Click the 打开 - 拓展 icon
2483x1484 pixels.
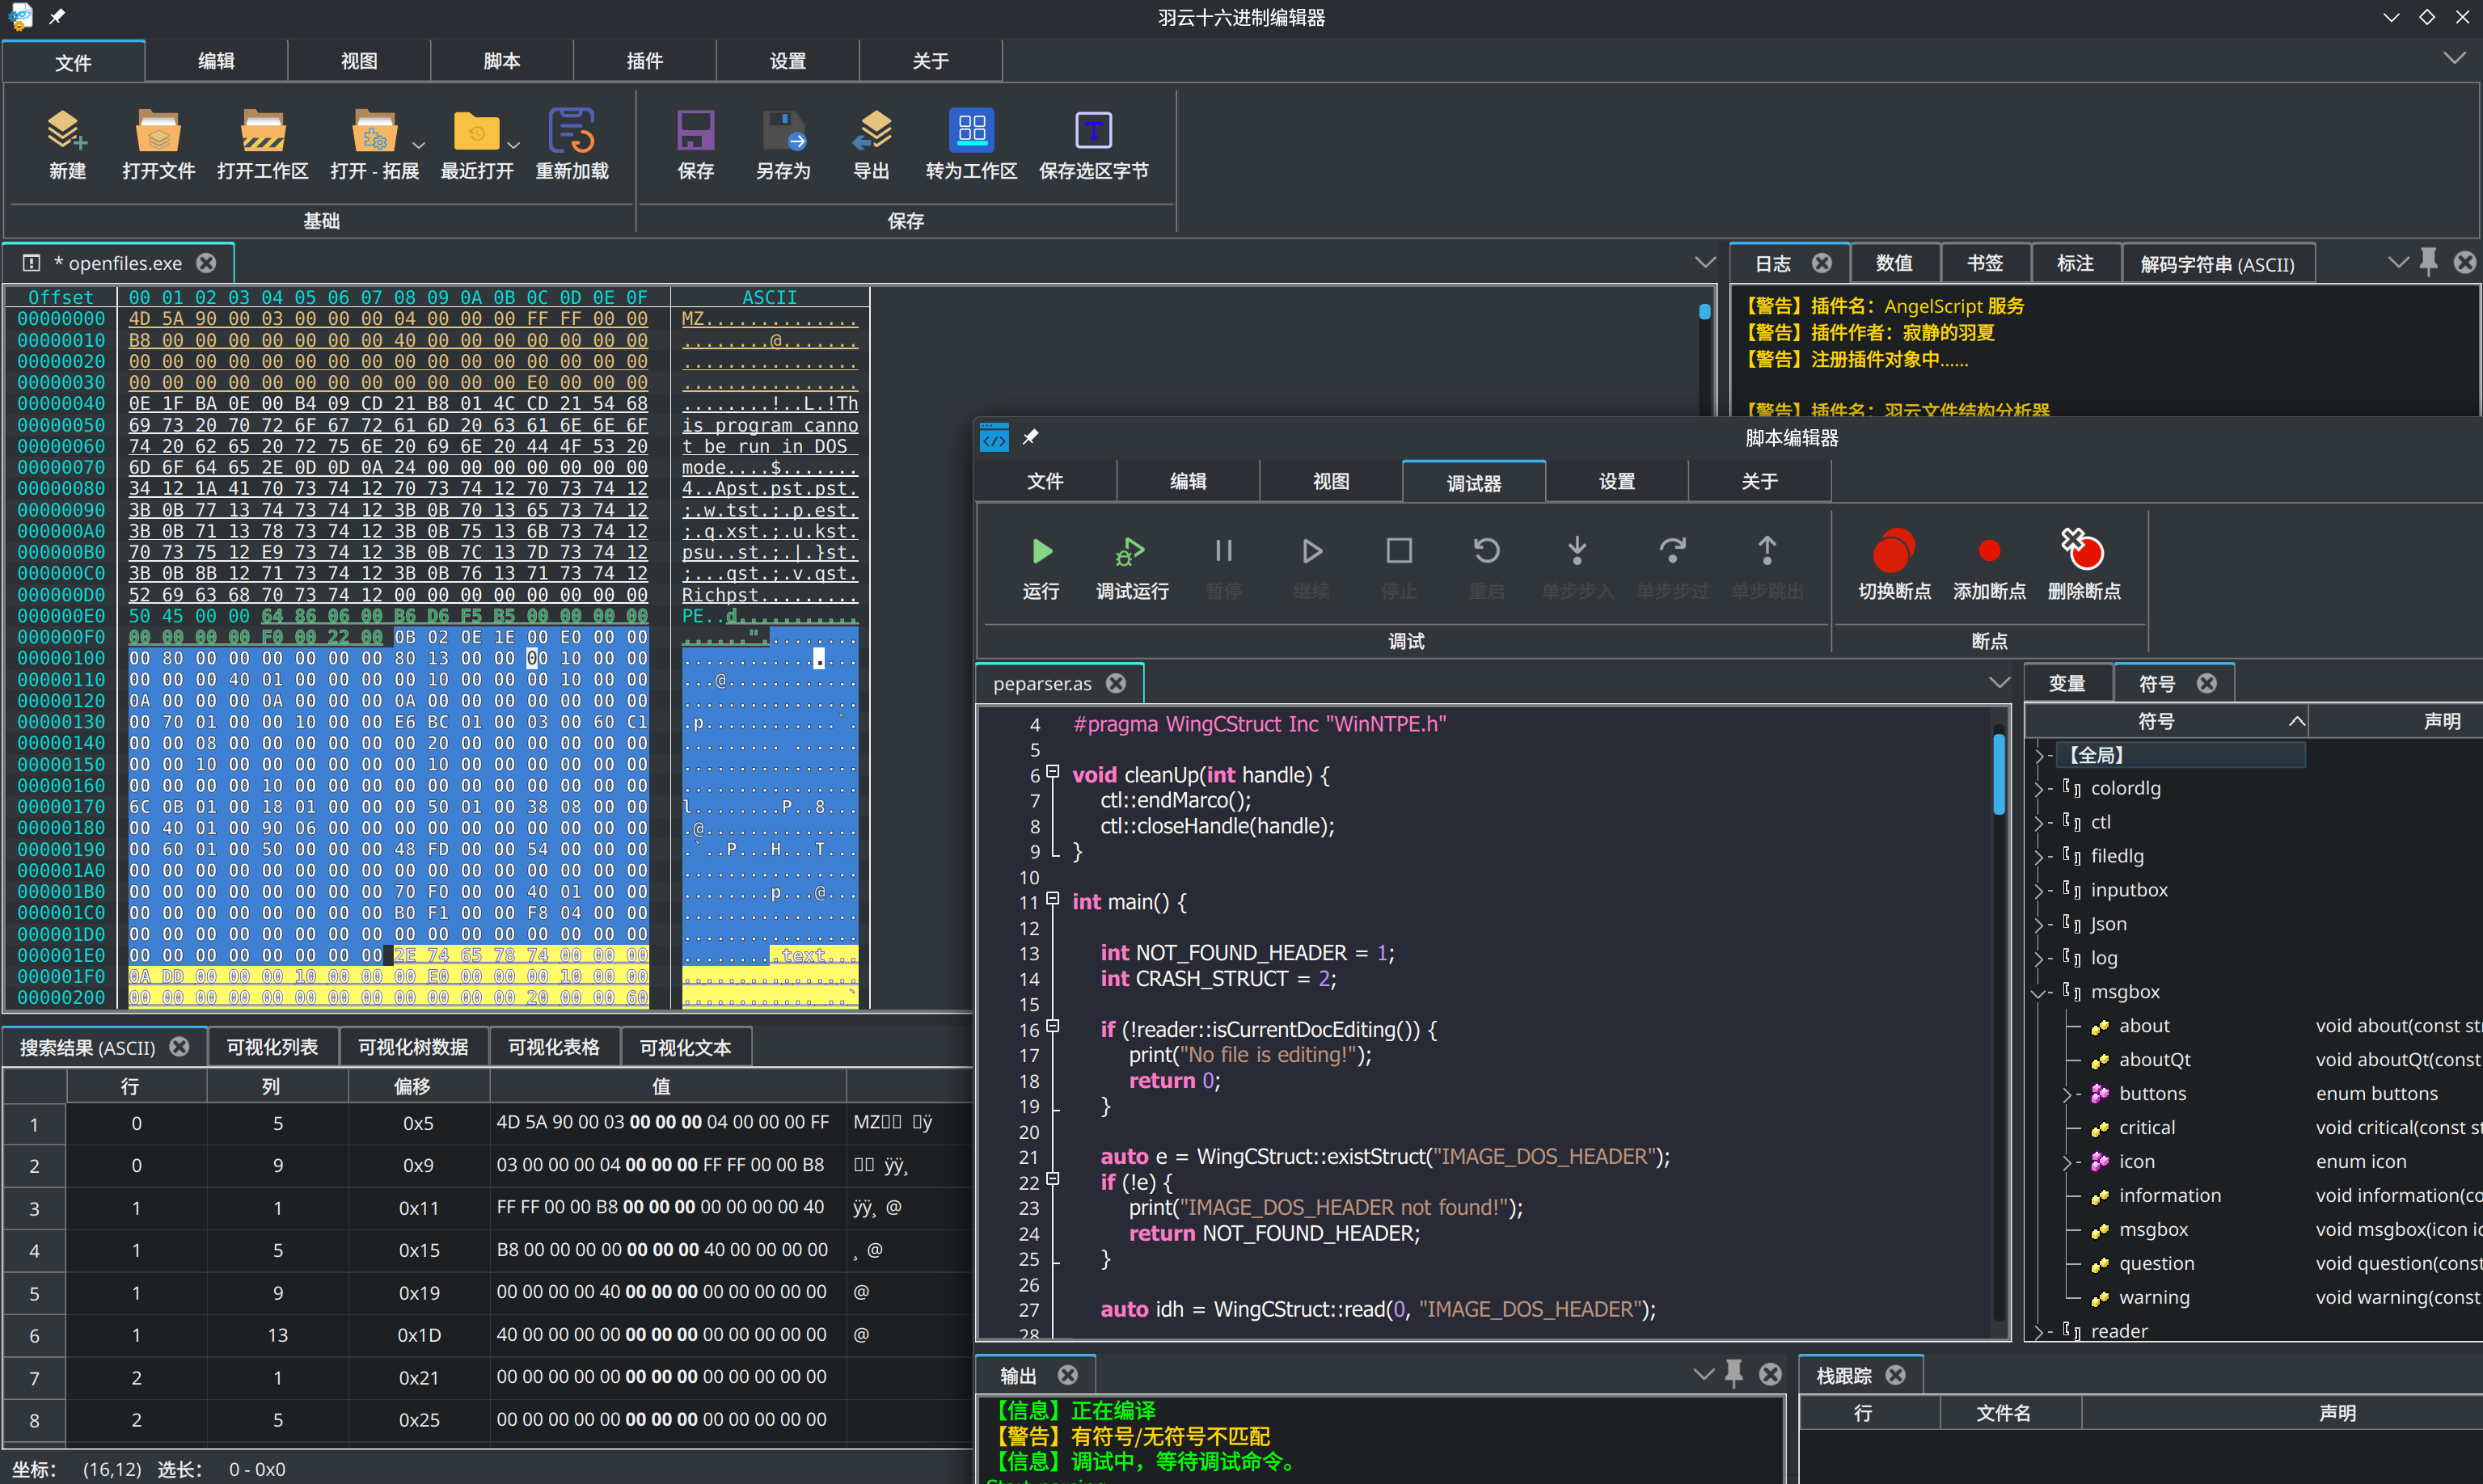point(374,130)
